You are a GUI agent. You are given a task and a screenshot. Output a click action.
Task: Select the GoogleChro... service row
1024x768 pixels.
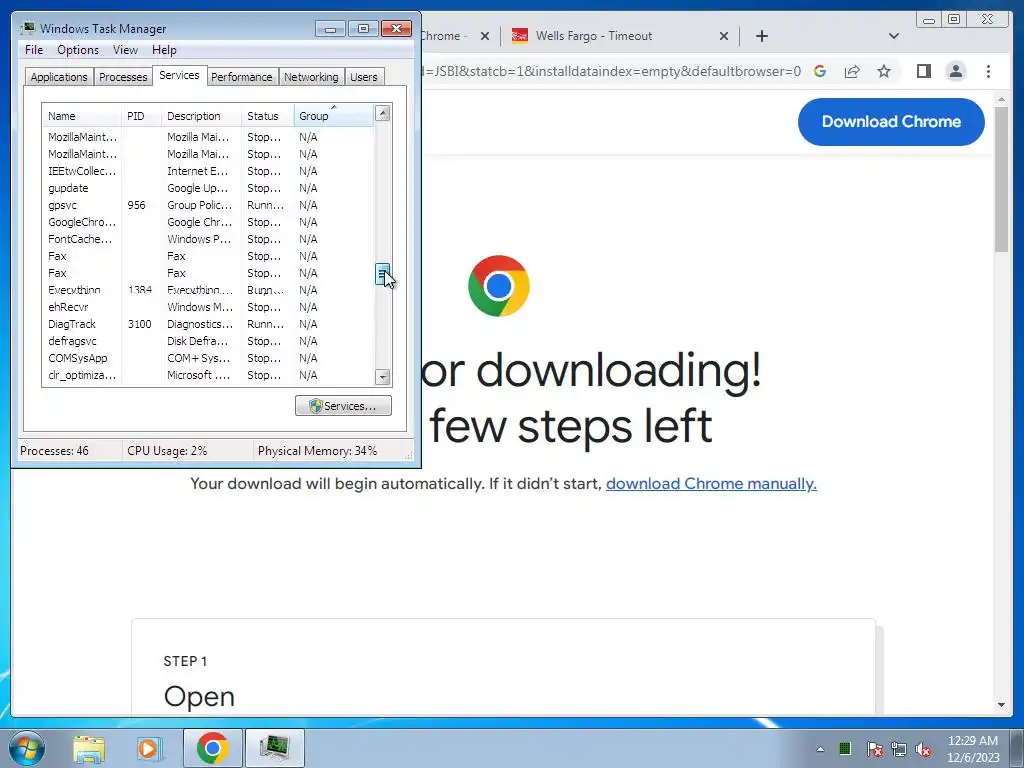click(208, 222)
